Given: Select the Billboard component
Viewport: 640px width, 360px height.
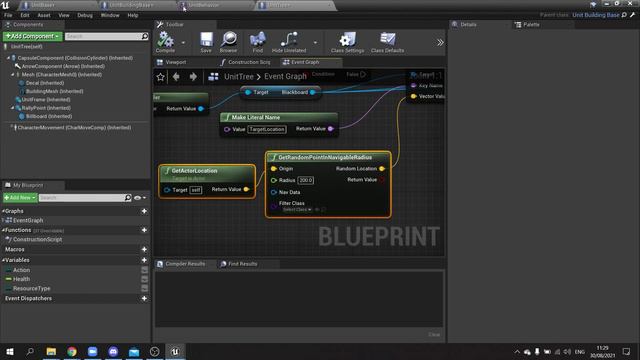Looking at the screenshot, I should pyautogui.click(x=49, y=116).
